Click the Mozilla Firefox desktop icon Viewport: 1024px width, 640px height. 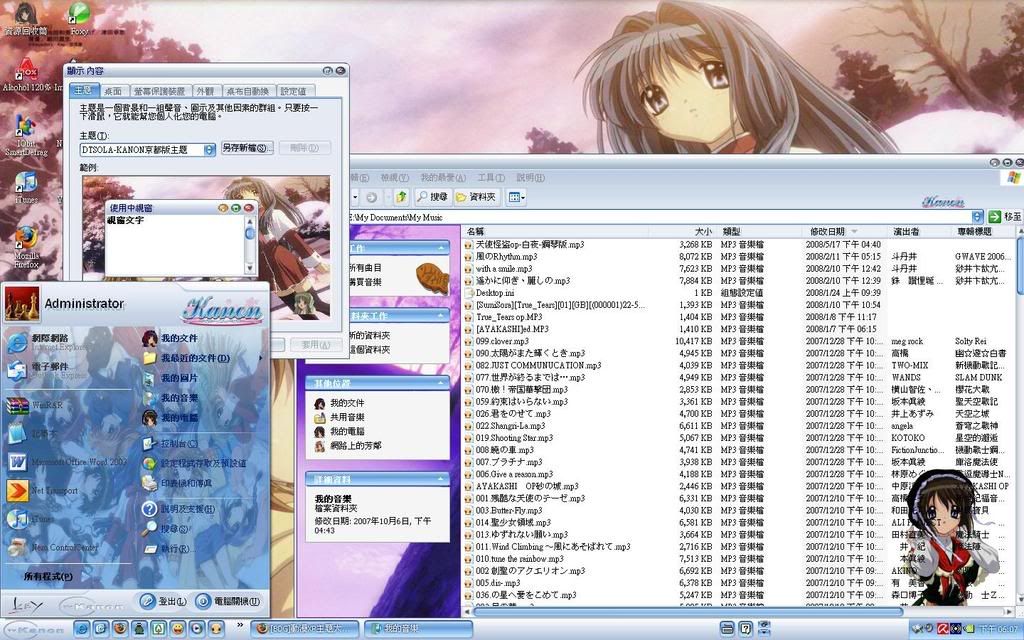click(x=26, y=247)
